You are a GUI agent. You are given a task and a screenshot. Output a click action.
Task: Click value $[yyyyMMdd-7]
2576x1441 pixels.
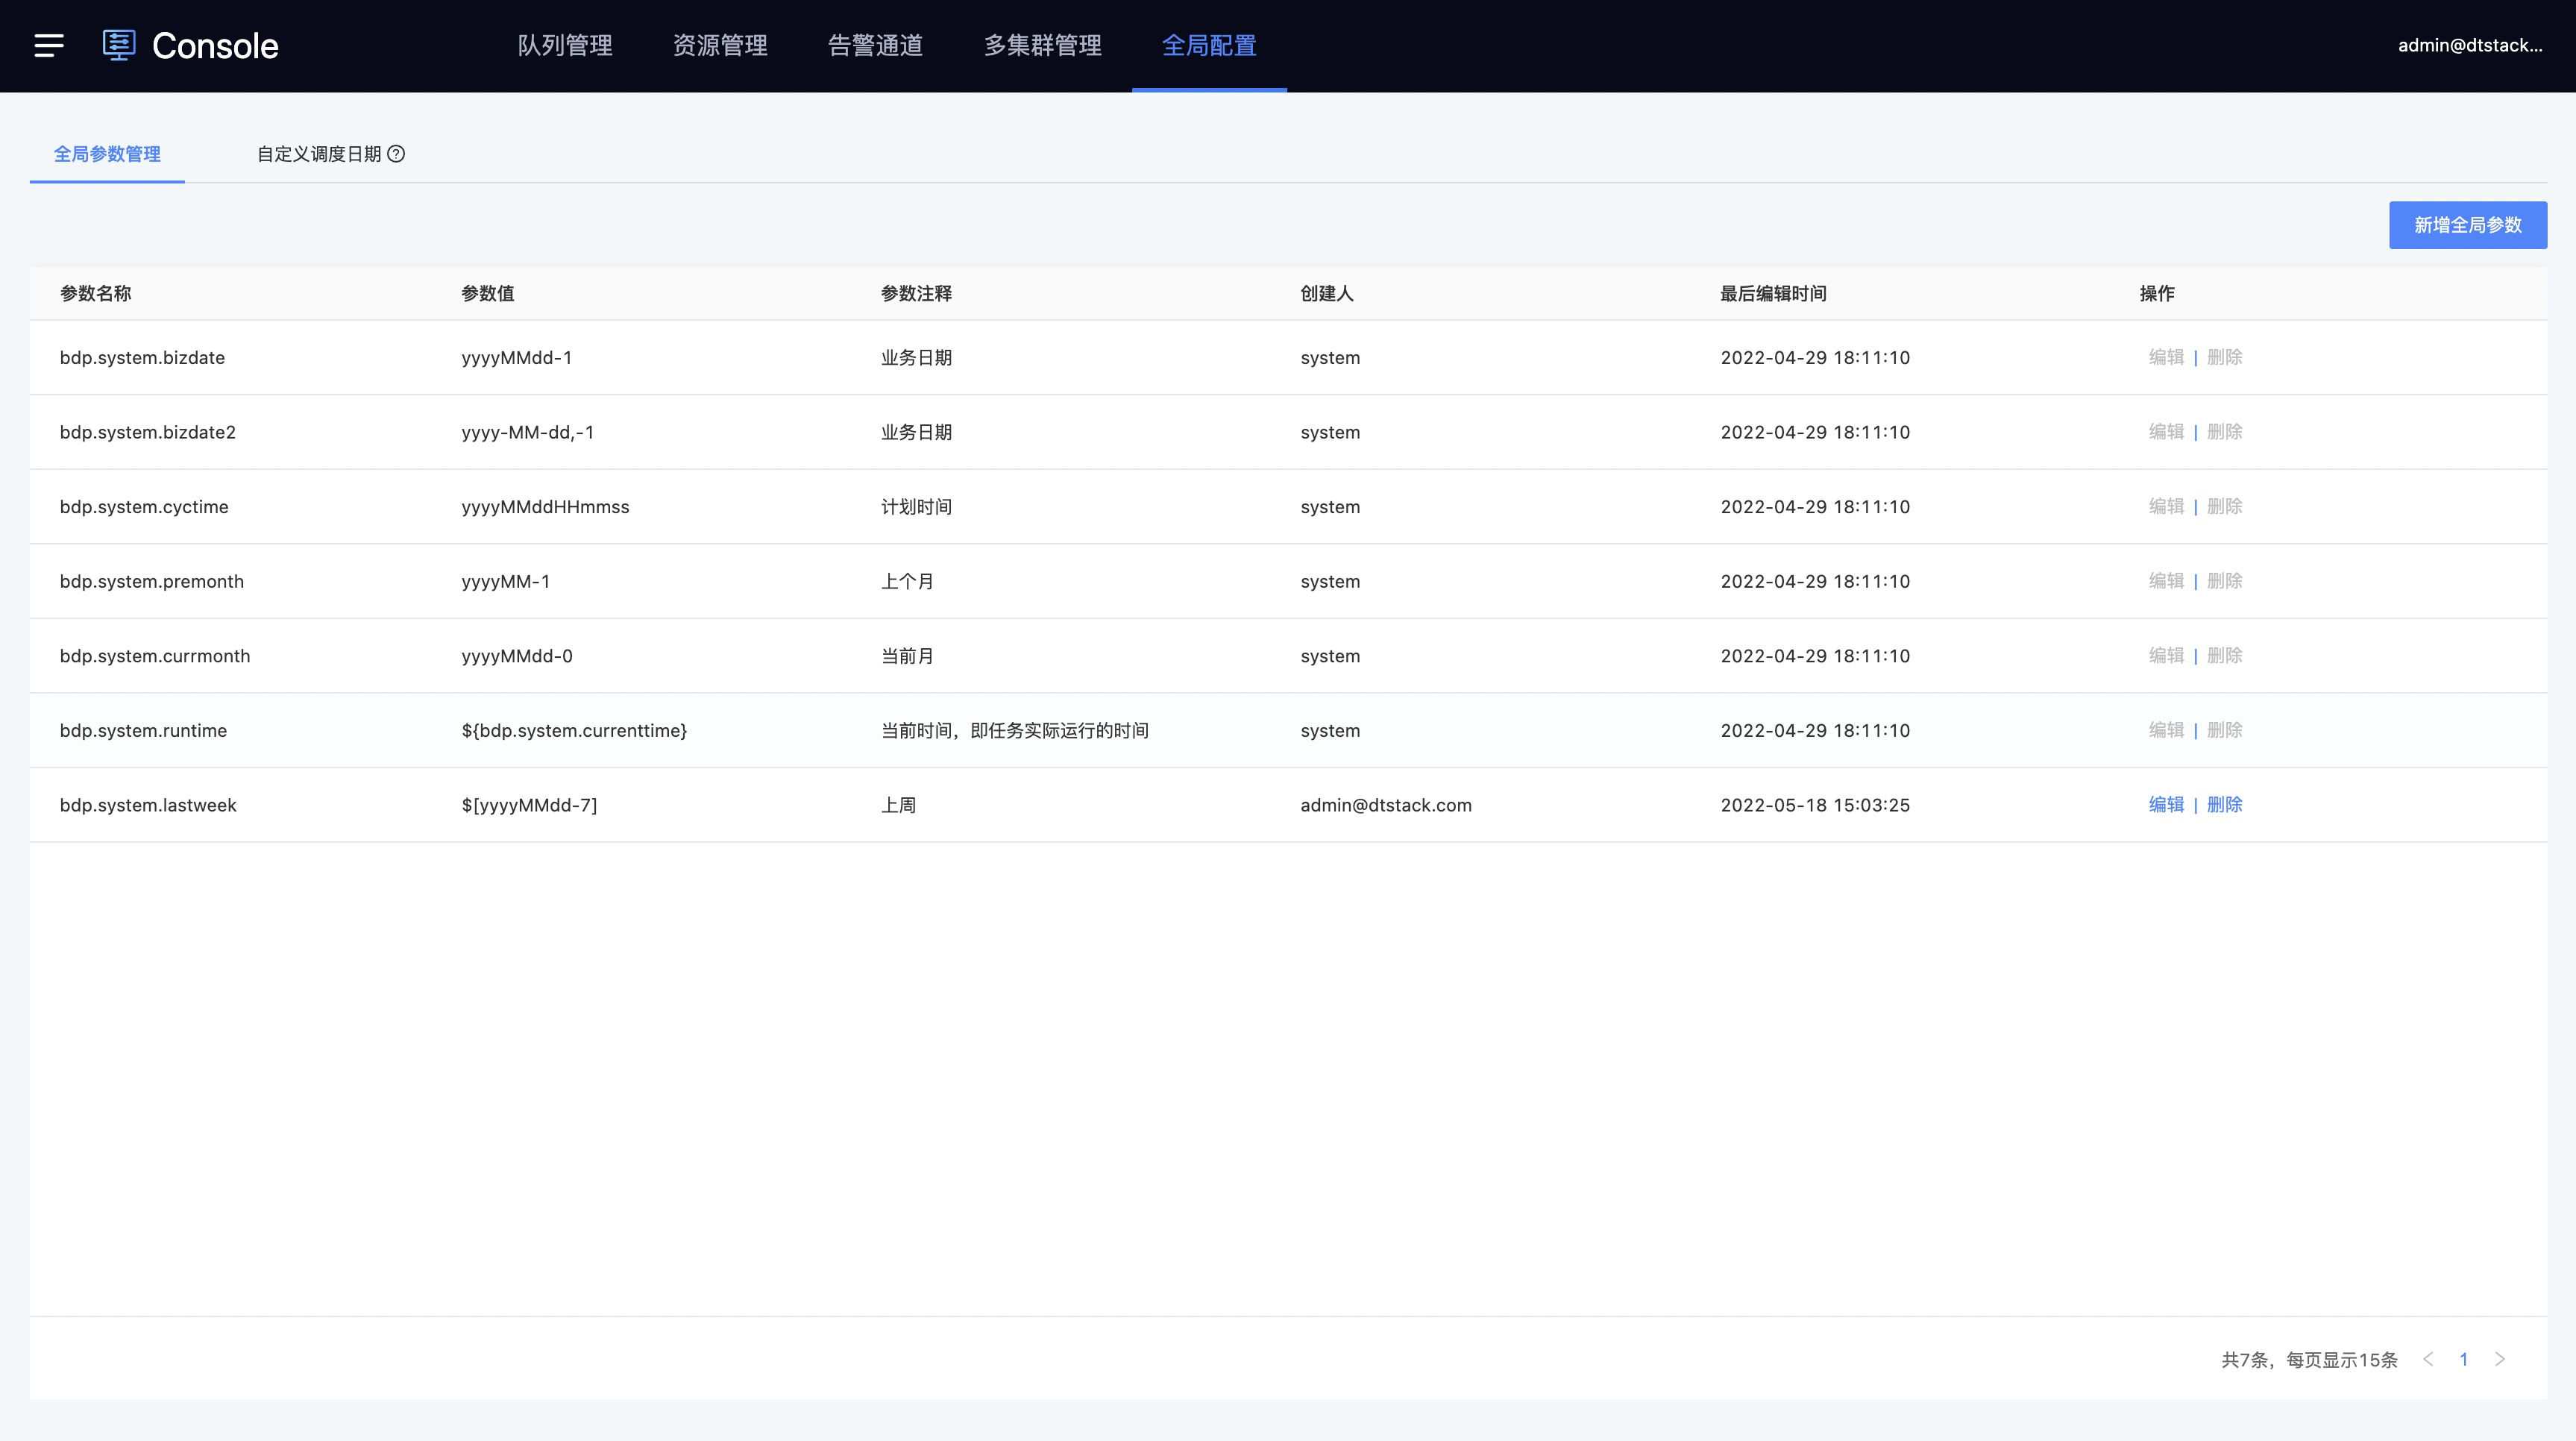coord(529,805)
